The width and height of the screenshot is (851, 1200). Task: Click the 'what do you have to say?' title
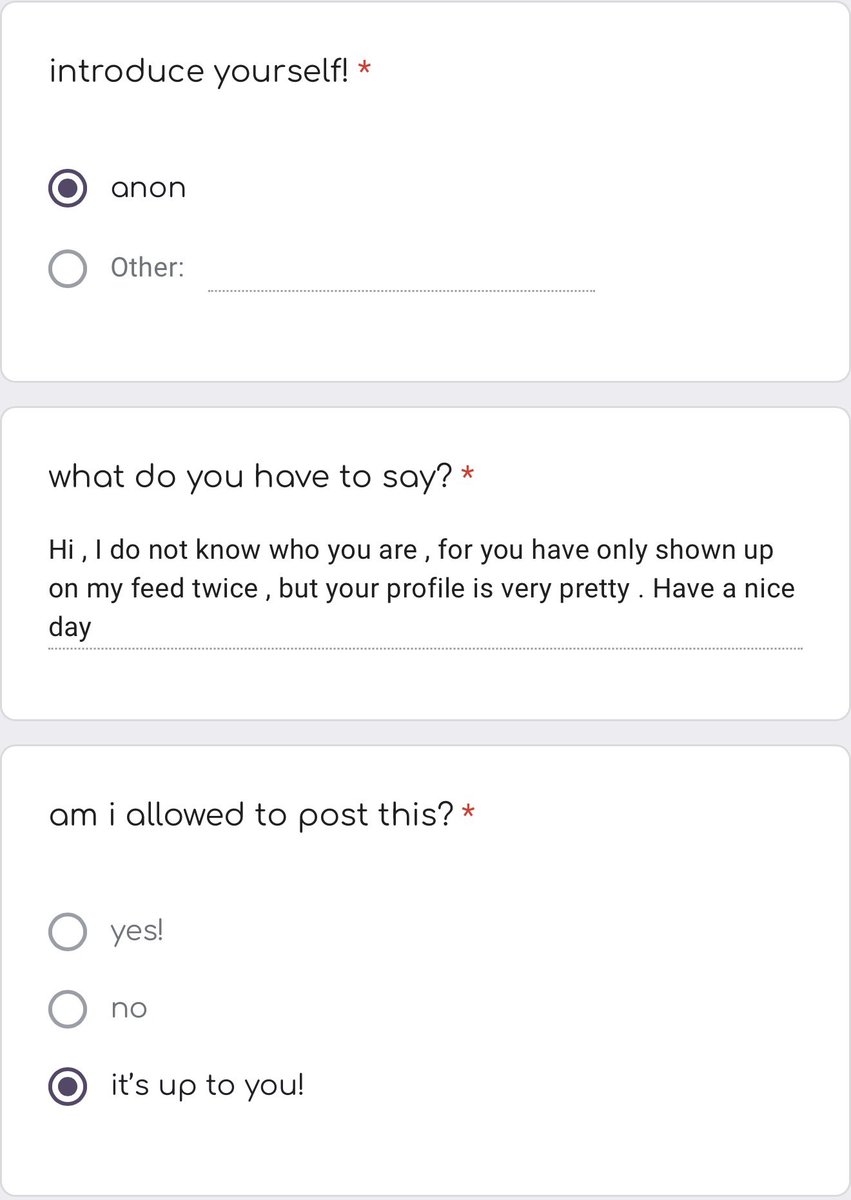click(x=251, y=478)
